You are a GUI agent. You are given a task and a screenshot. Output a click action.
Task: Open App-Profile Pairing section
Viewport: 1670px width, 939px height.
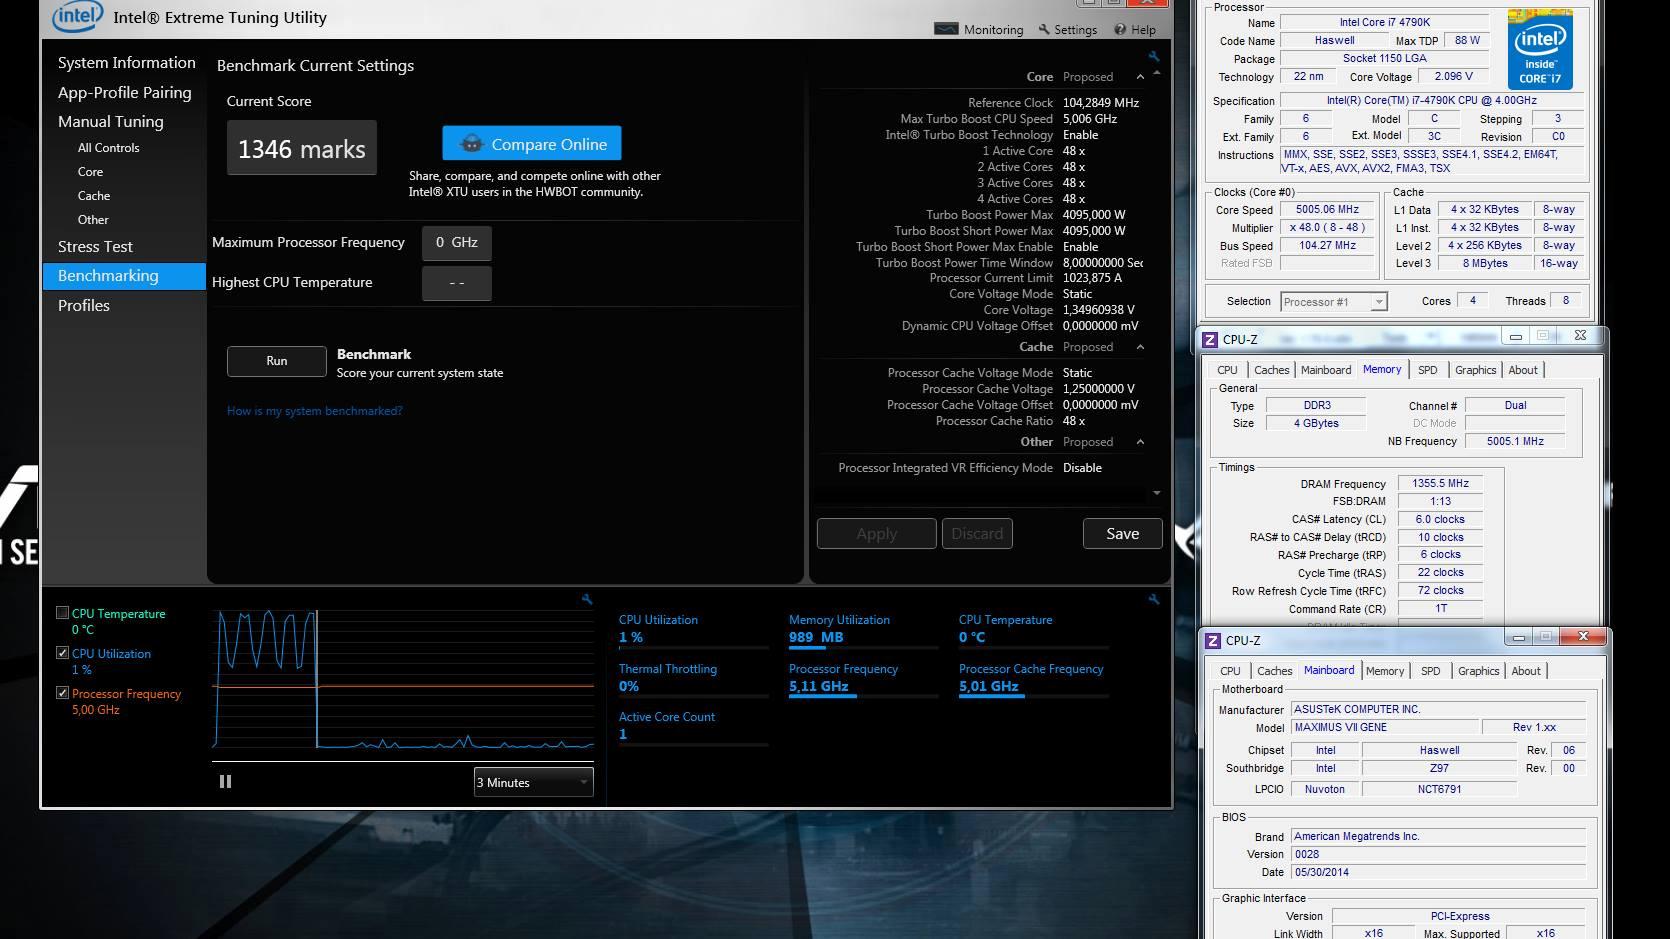[x=124, y=92]
